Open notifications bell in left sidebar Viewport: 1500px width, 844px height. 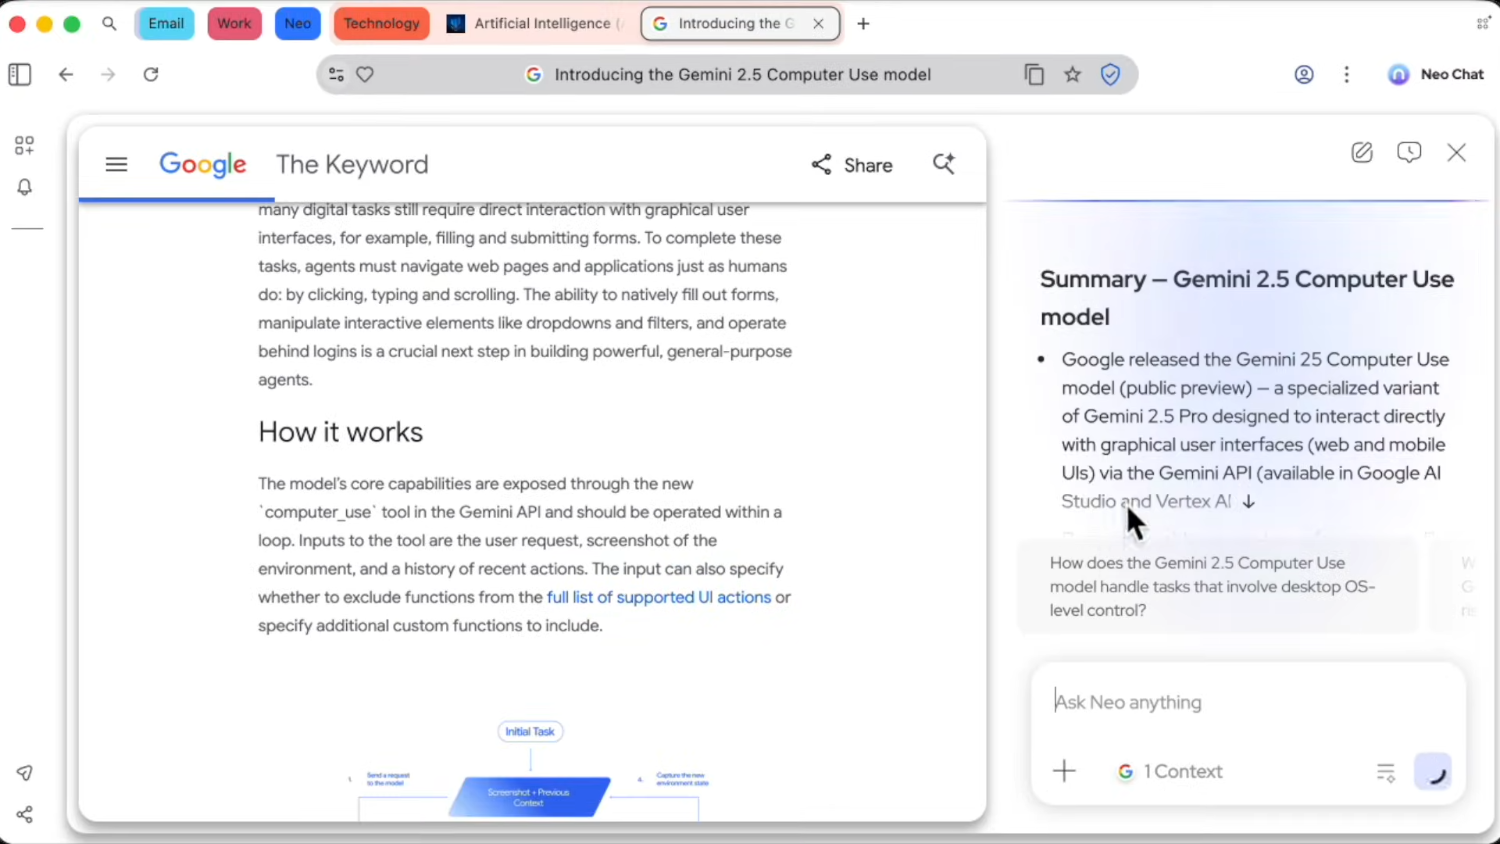[x=25, y=187]
